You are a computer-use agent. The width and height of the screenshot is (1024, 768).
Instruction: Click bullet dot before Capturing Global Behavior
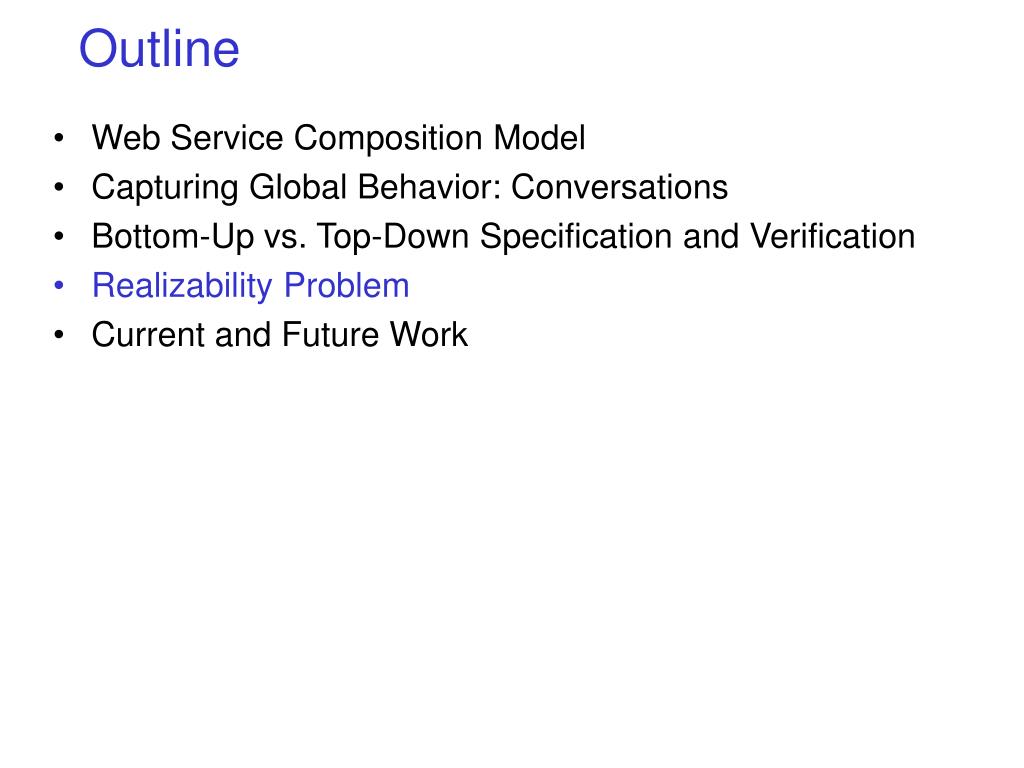click(59, 188)
